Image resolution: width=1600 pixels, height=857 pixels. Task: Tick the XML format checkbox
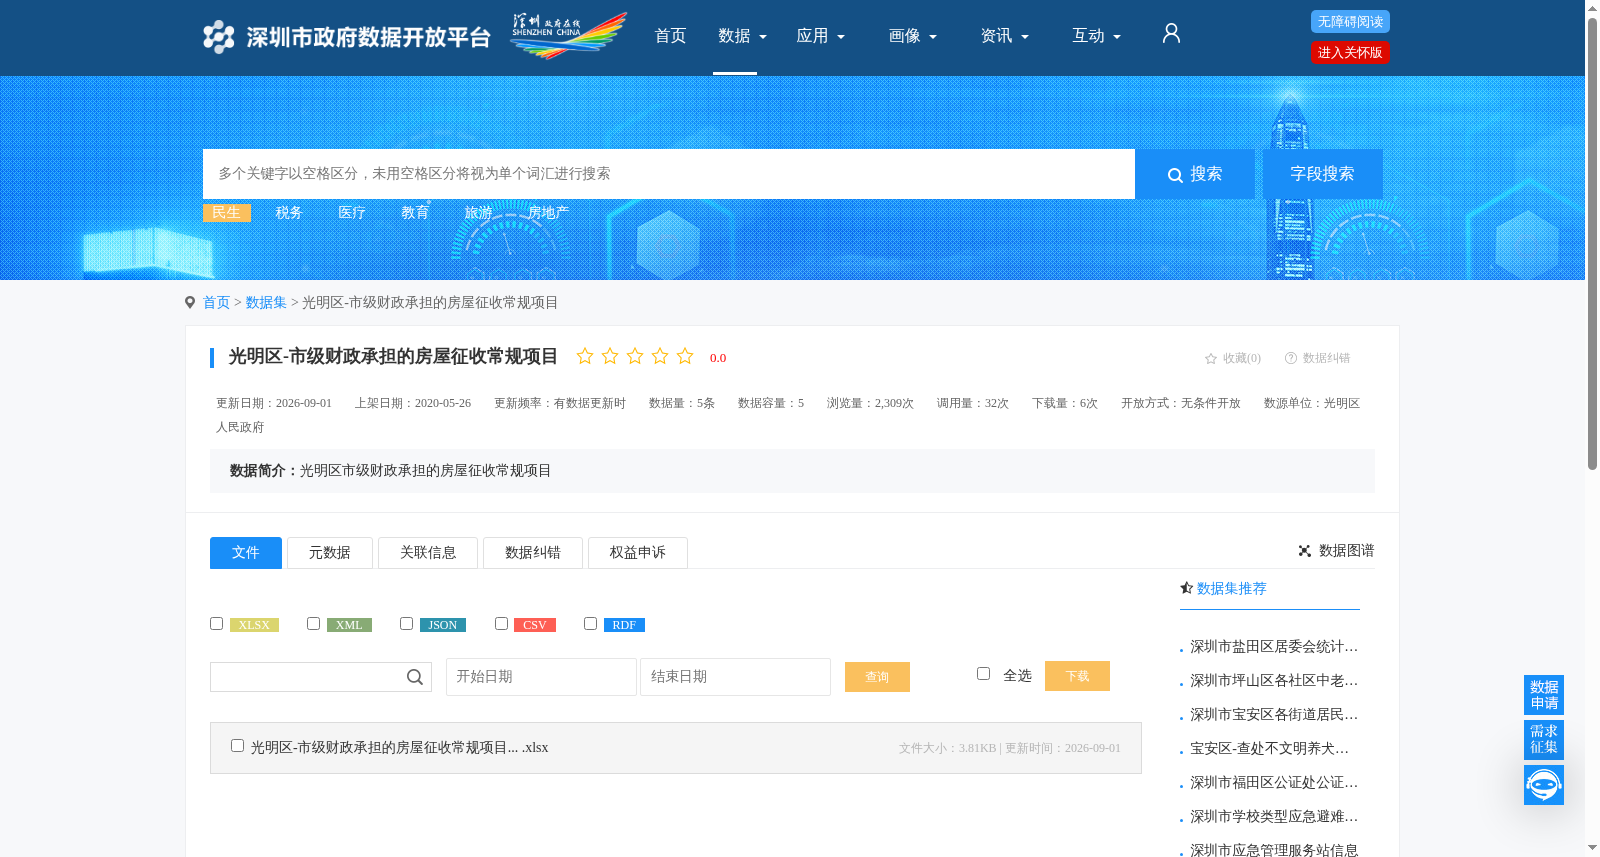pos(313,623)
